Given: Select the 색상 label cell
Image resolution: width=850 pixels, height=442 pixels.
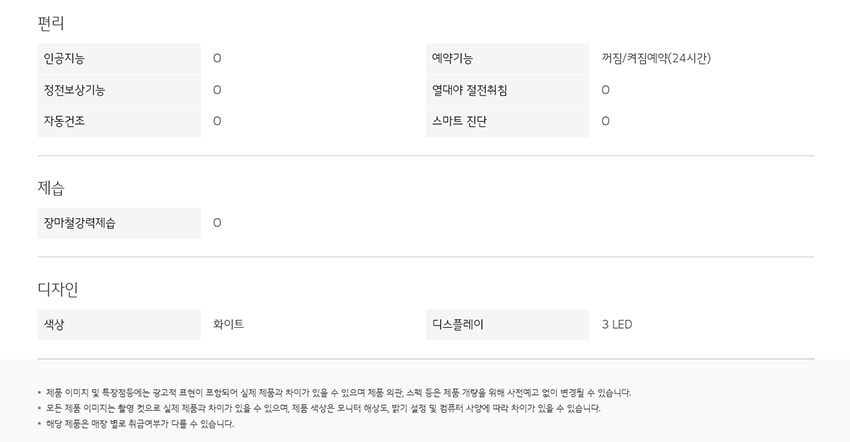Looking at the screenshot, I should pos(54,325).
